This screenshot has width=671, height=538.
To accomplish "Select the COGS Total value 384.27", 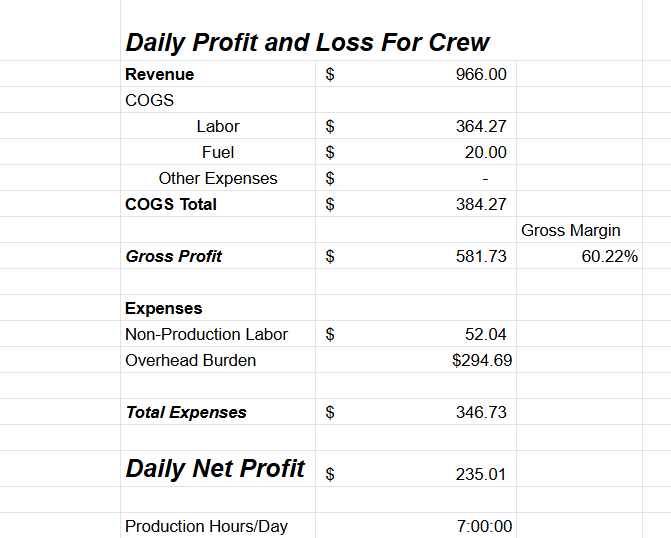I will click(481, 204).
